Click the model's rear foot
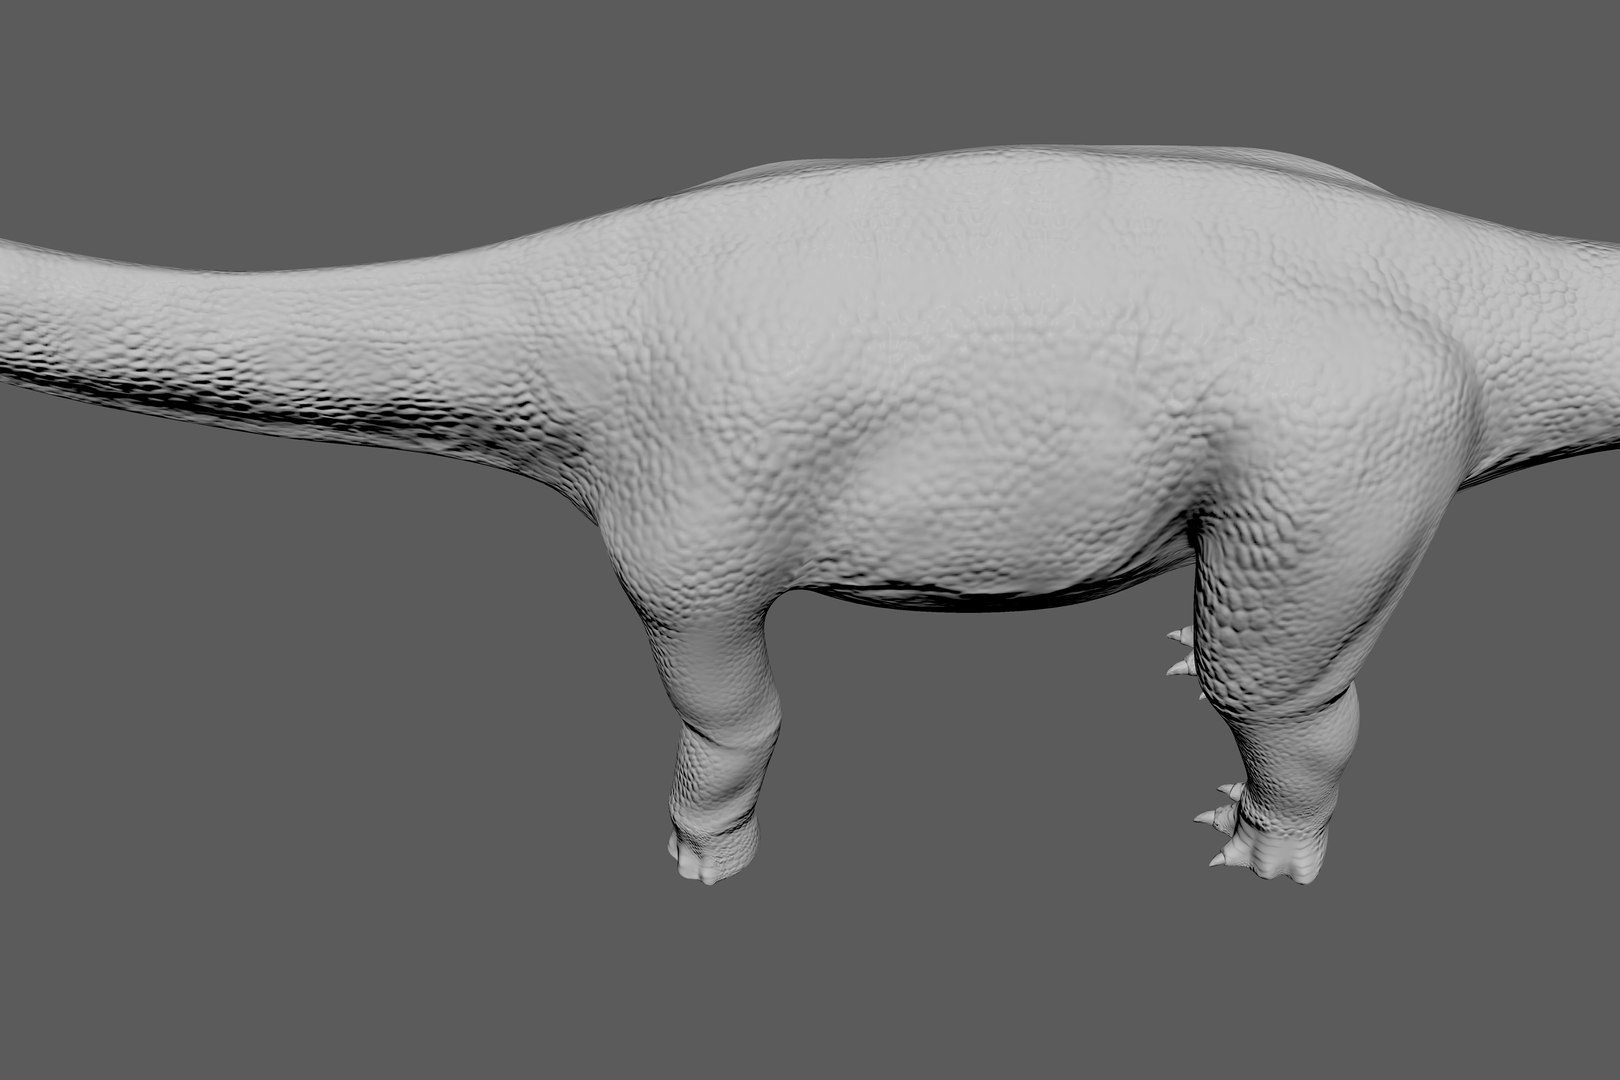1620x1080 pixels. tap(712, 850)
